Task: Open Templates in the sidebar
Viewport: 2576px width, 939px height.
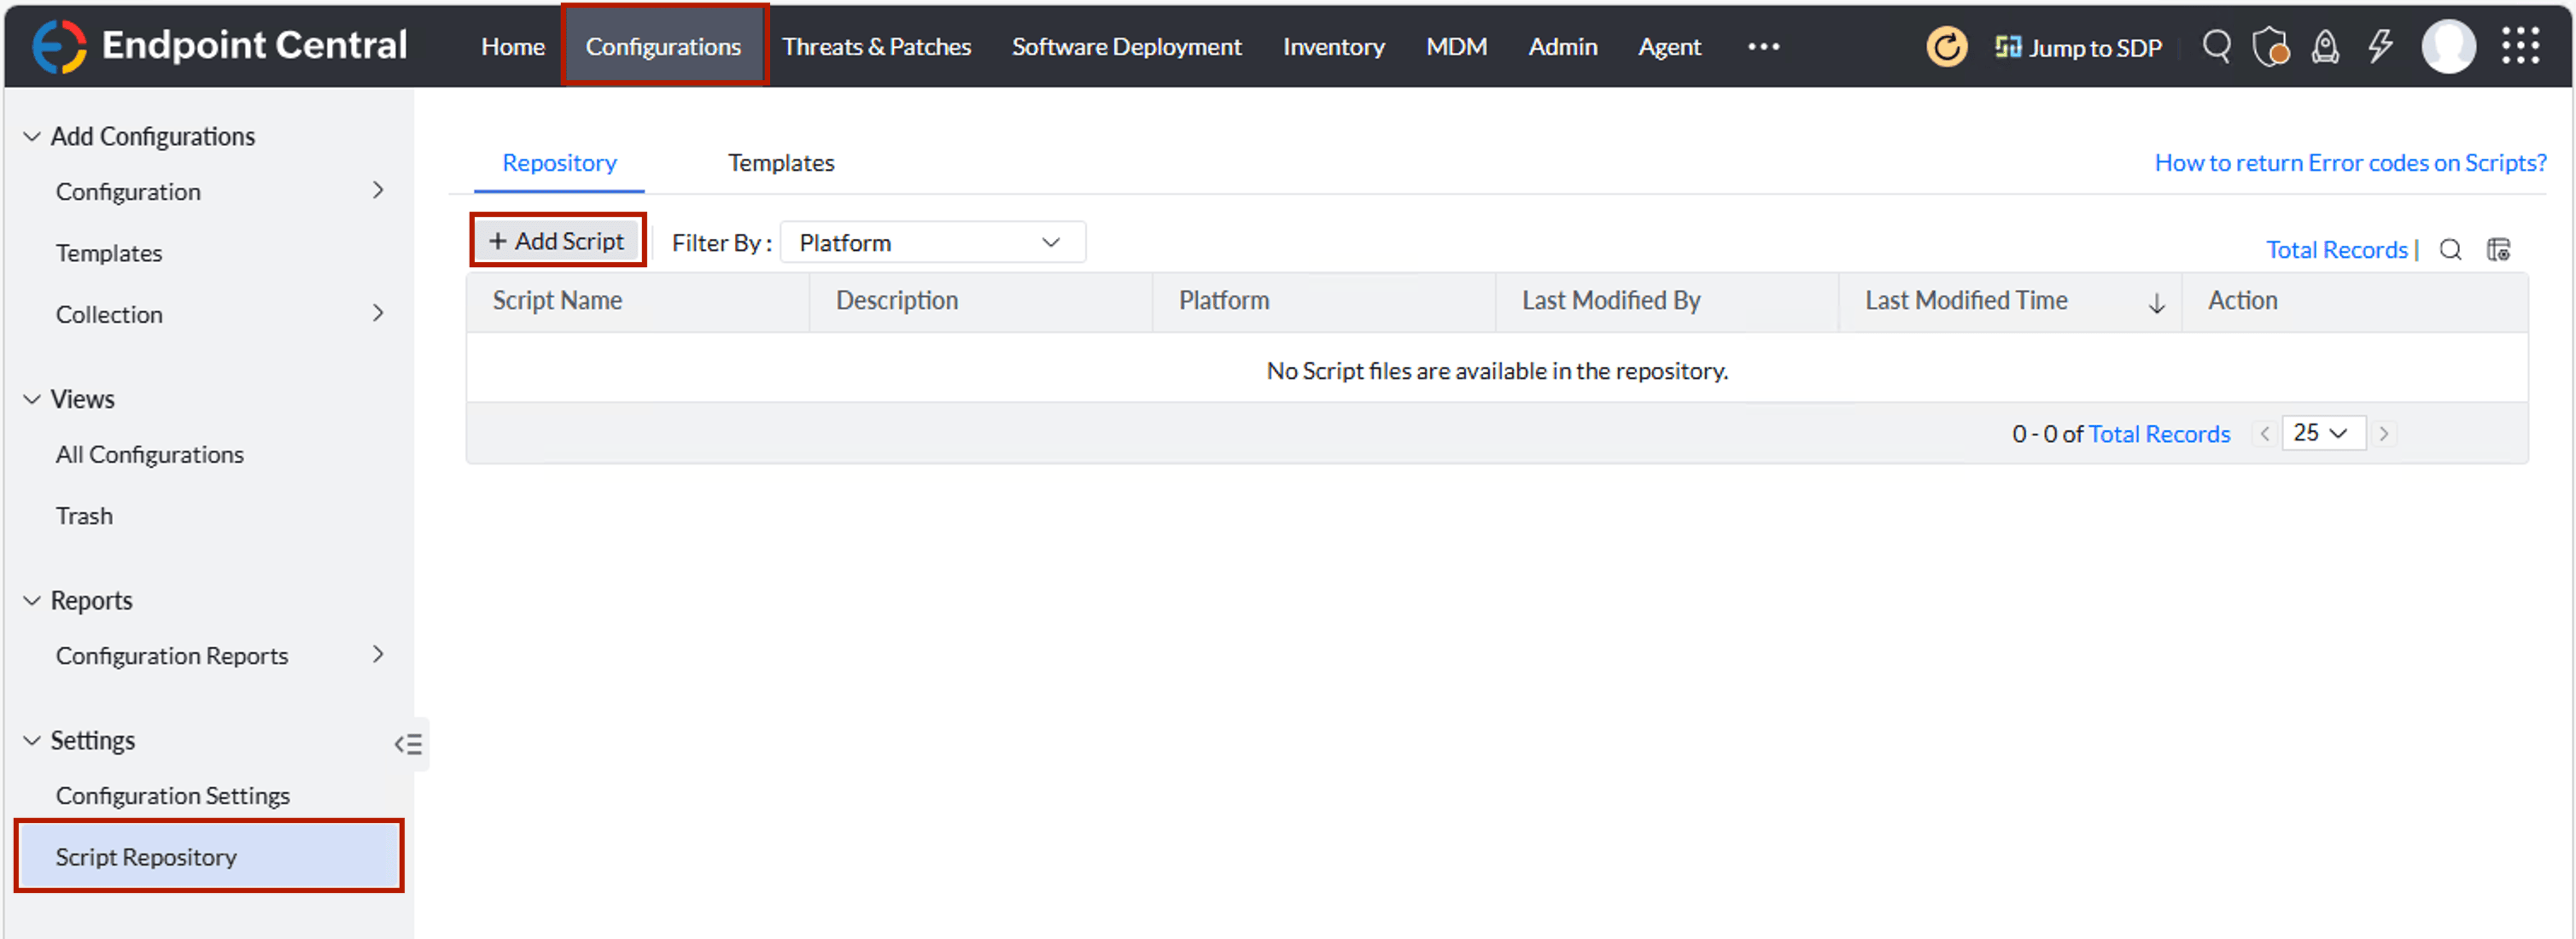Action: 109,253
